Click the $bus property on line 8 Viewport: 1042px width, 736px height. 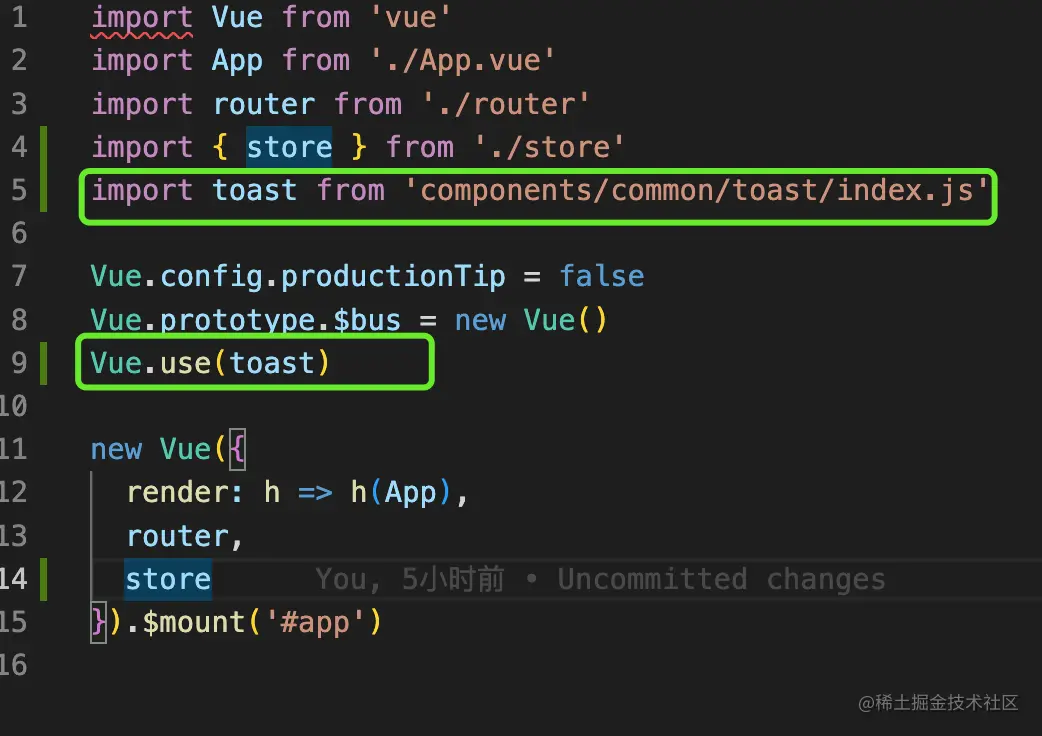[367, 320]
